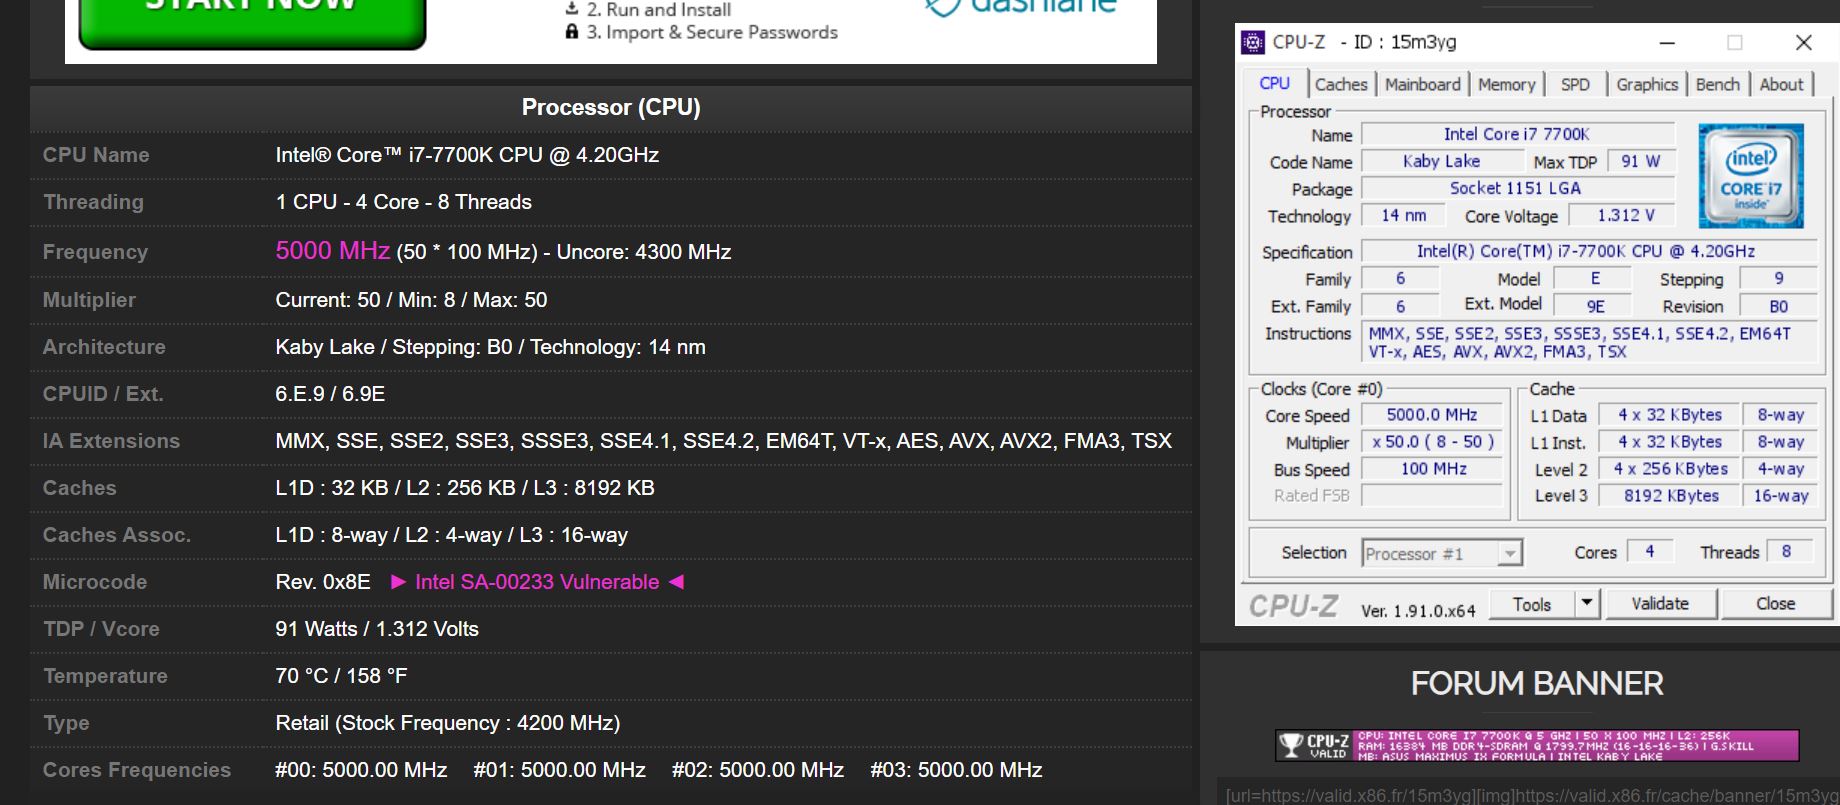
Task: Select the CPU tab
Action: [x=1274, y=84]
